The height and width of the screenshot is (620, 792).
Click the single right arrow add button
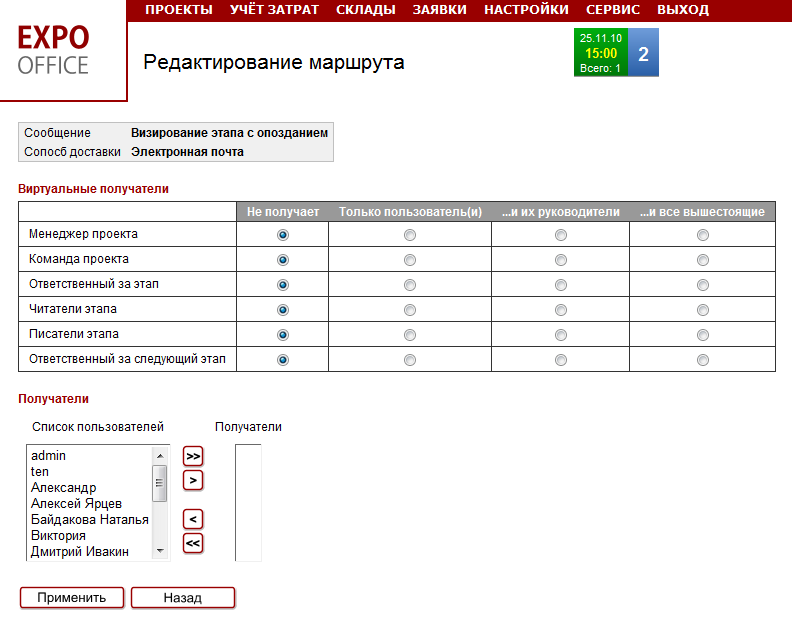193,480
